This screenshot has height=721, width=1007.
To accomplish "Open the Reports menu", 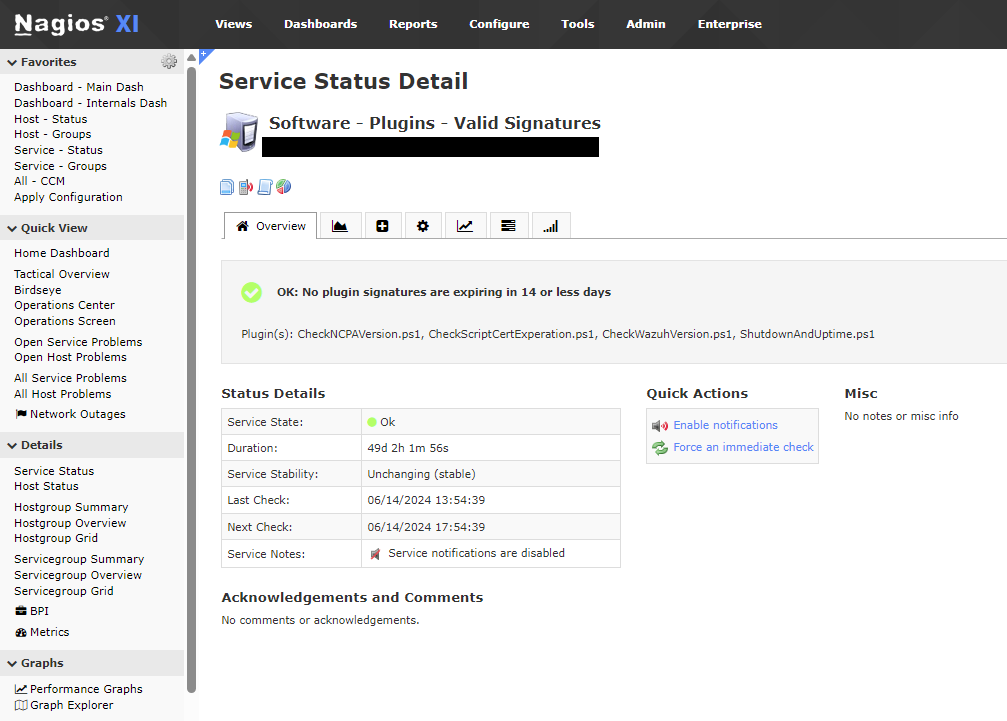I will click(x=413, y=24).
